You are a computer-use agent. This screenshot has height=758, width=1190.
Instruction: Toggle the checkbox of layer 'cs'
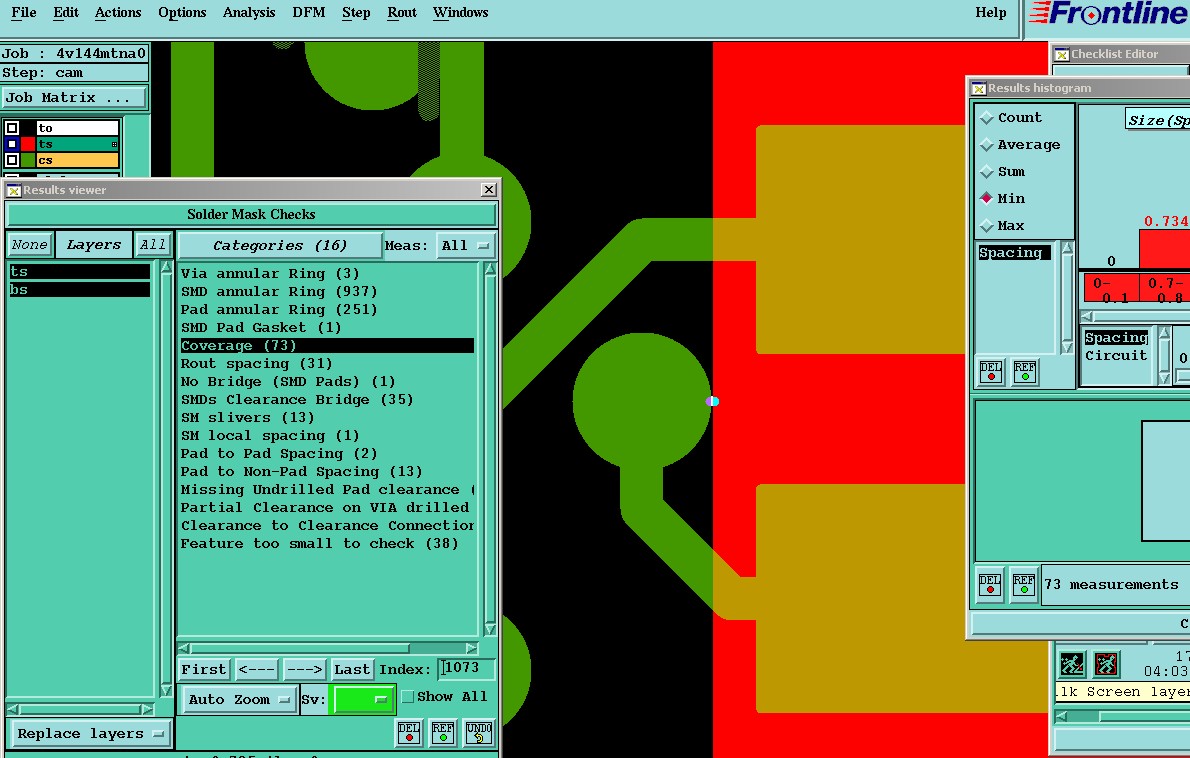tap(11, 160)
